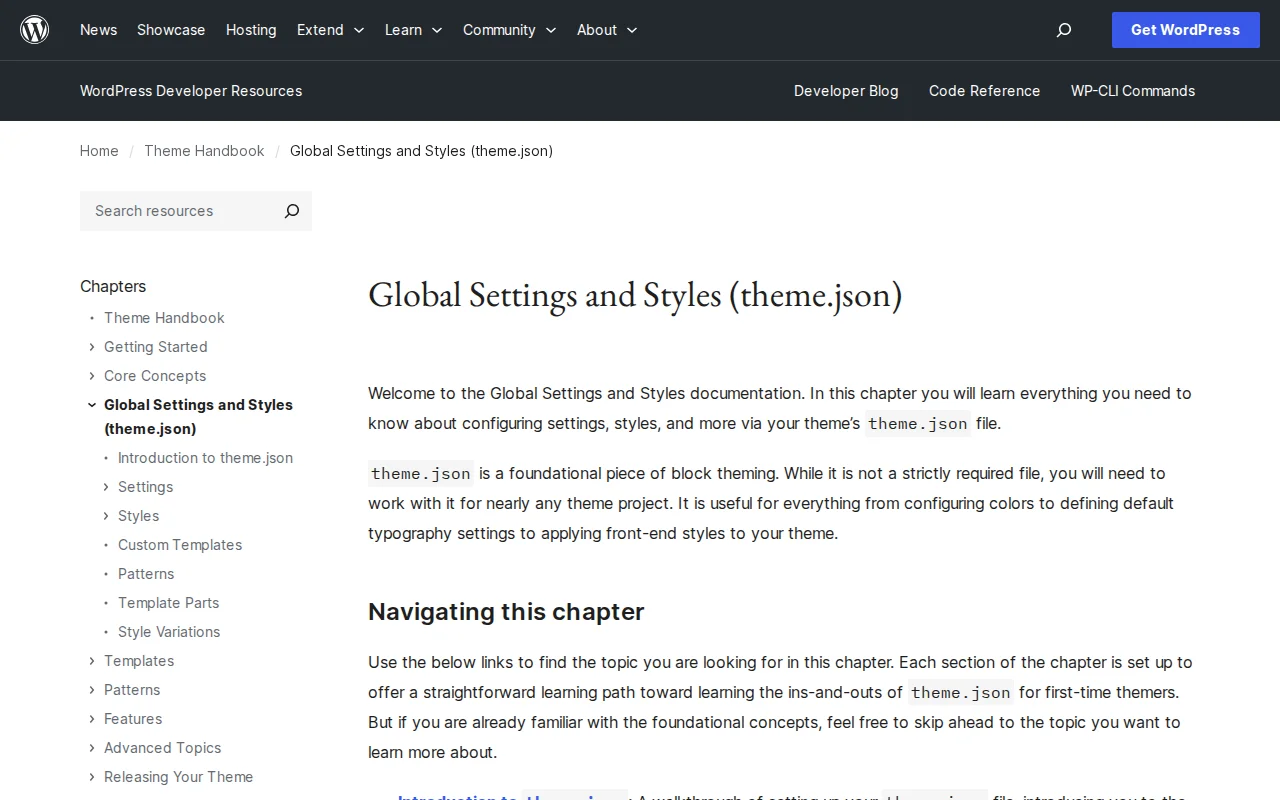Expand the Getting Started chapter
Image resolution: width=1280 pixels, height=800 pixels.
(91, 347)
